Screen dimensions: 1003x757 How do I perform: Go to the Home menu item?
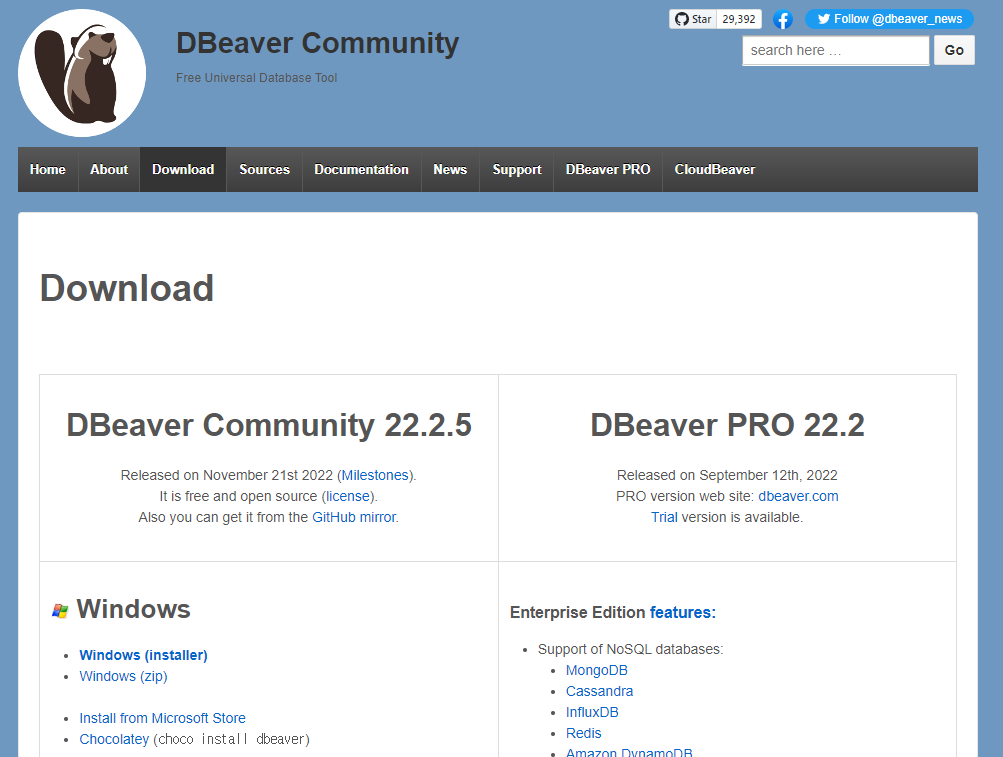click(48, 170)
